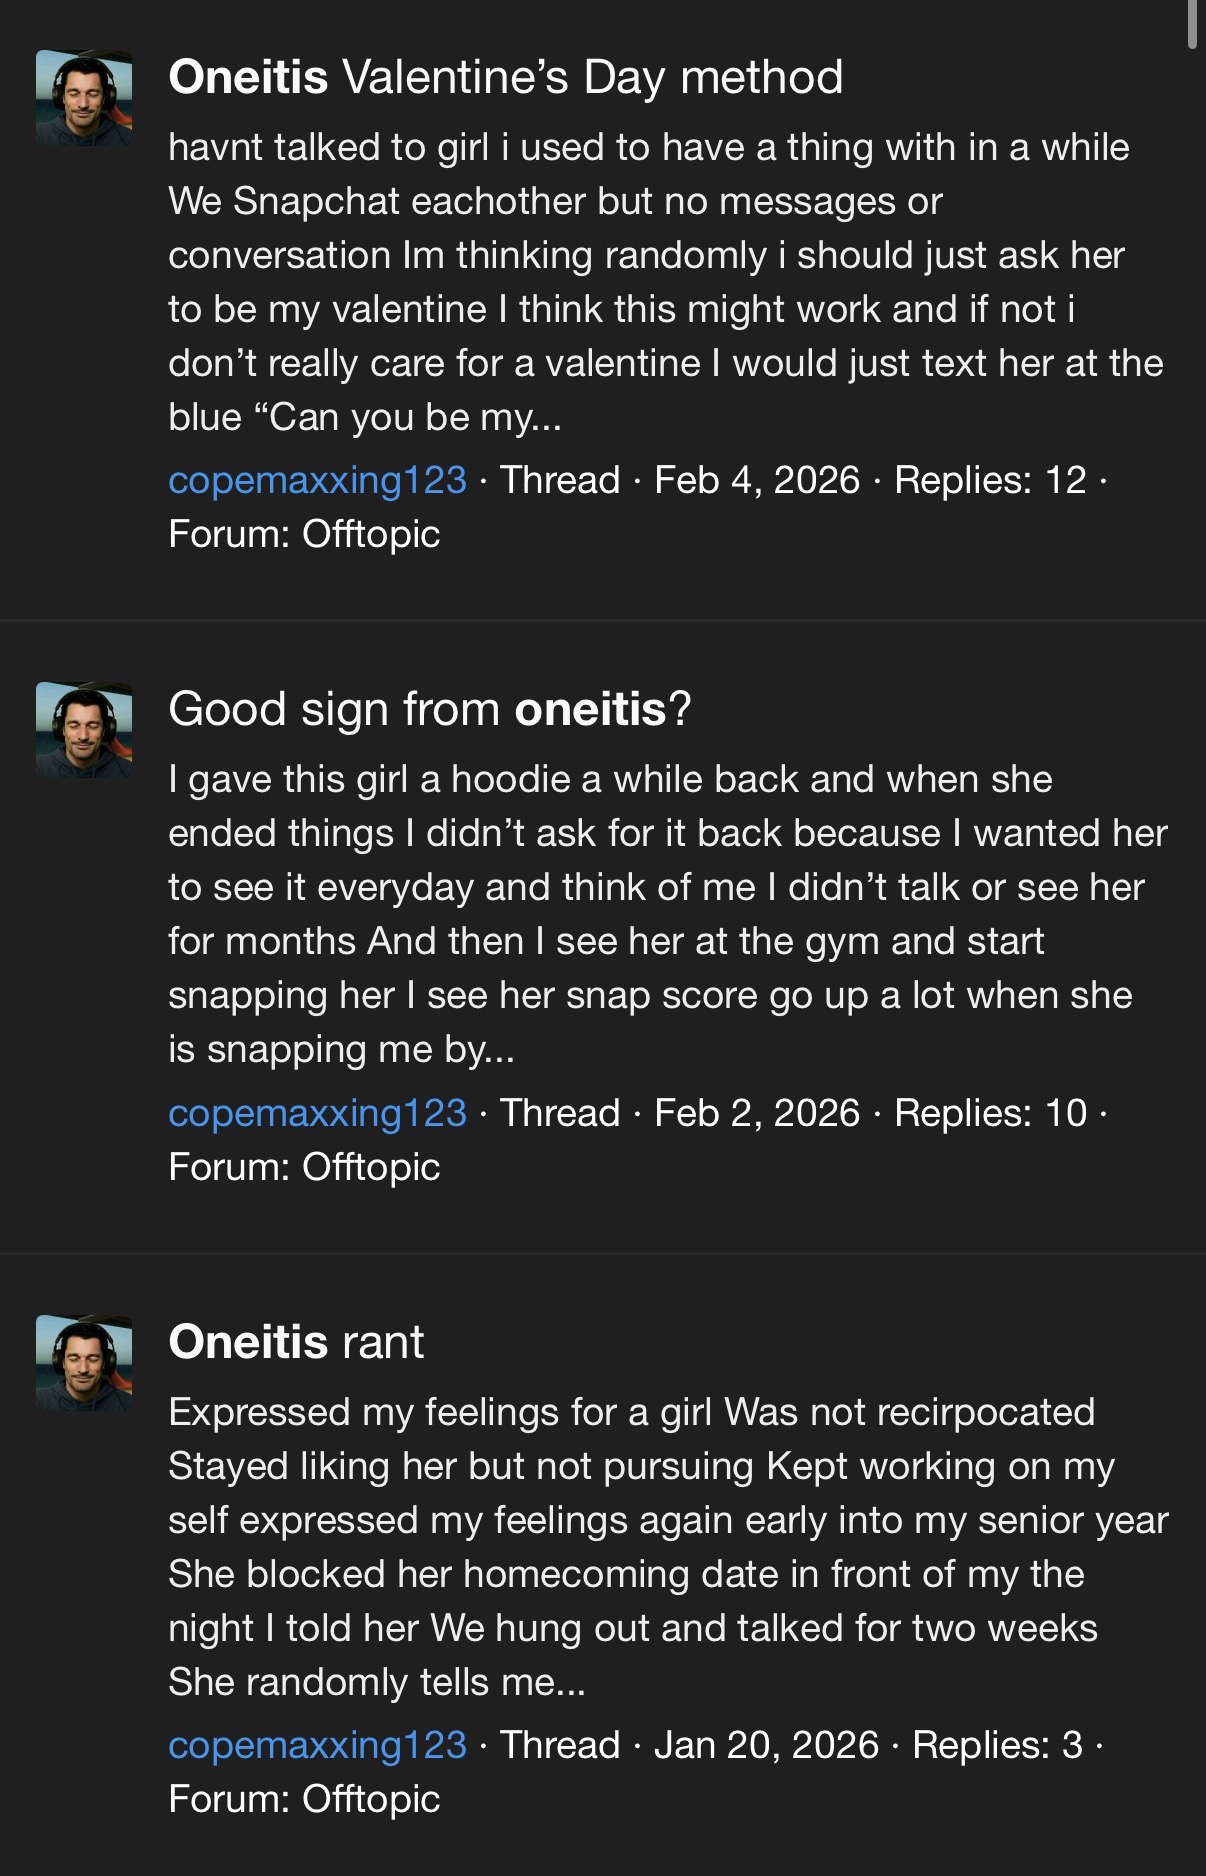Click "Replies: 10" on the Good sign thread
The height and width of the screenshot is (1876, 1206).
point(990,1113)
